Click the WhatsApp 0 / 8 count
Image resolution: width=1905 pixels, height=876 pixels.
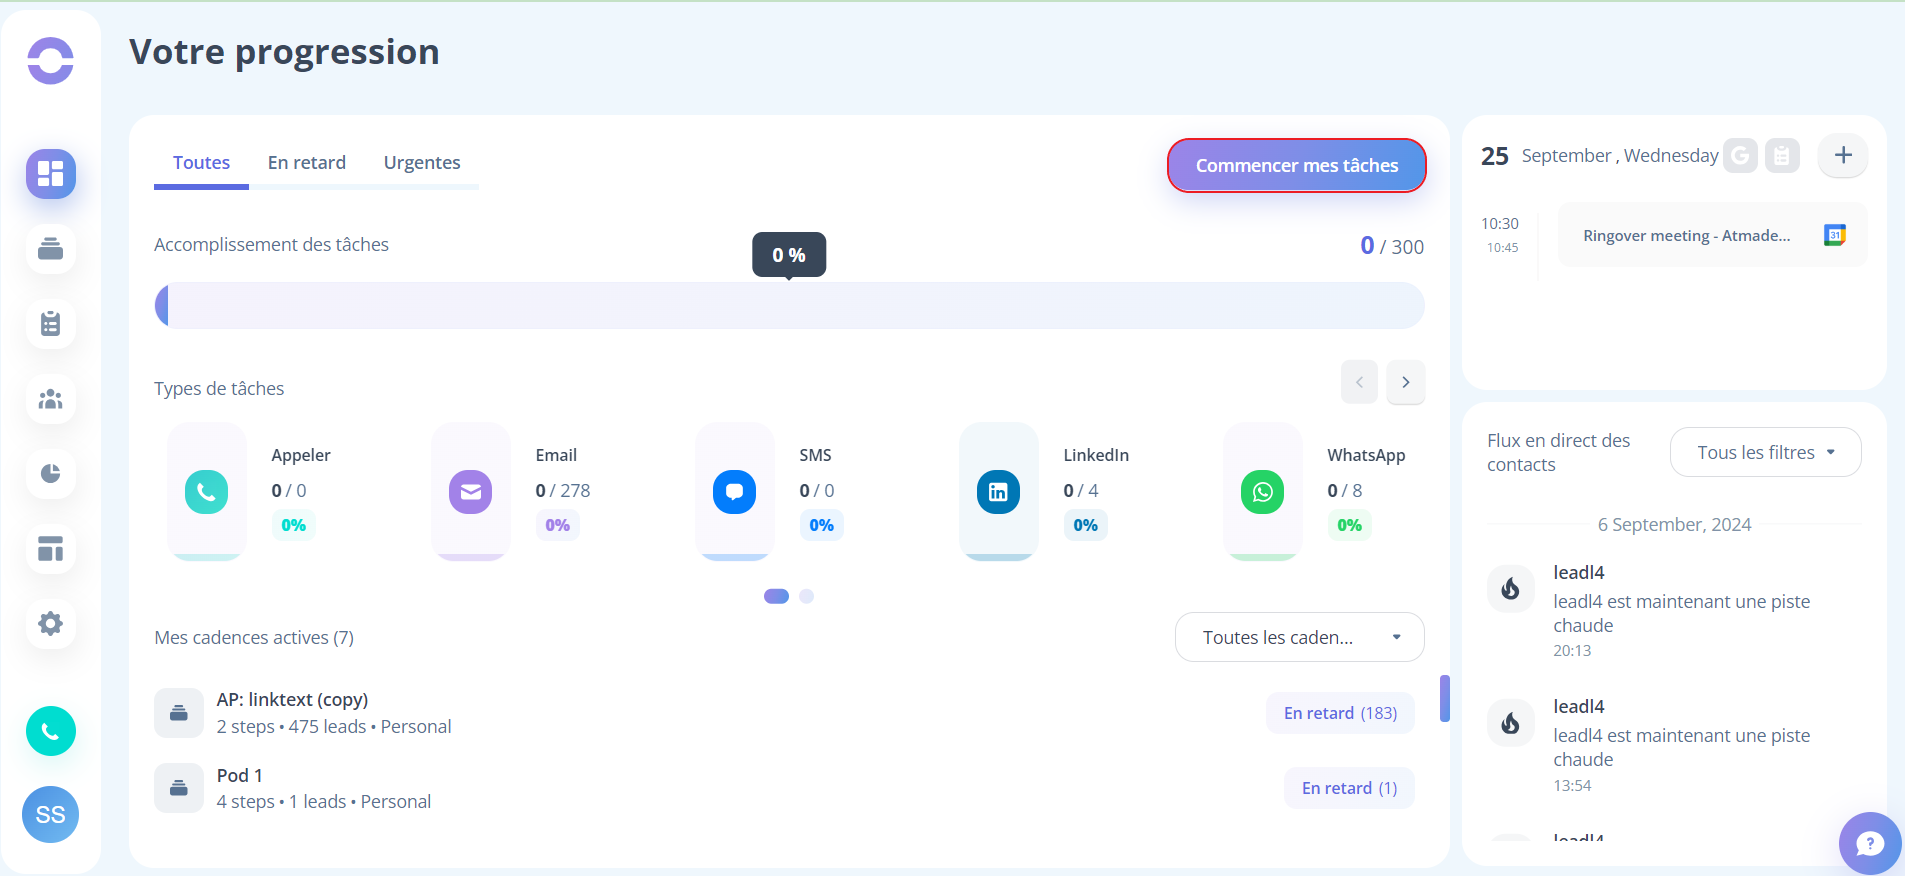1345,490
